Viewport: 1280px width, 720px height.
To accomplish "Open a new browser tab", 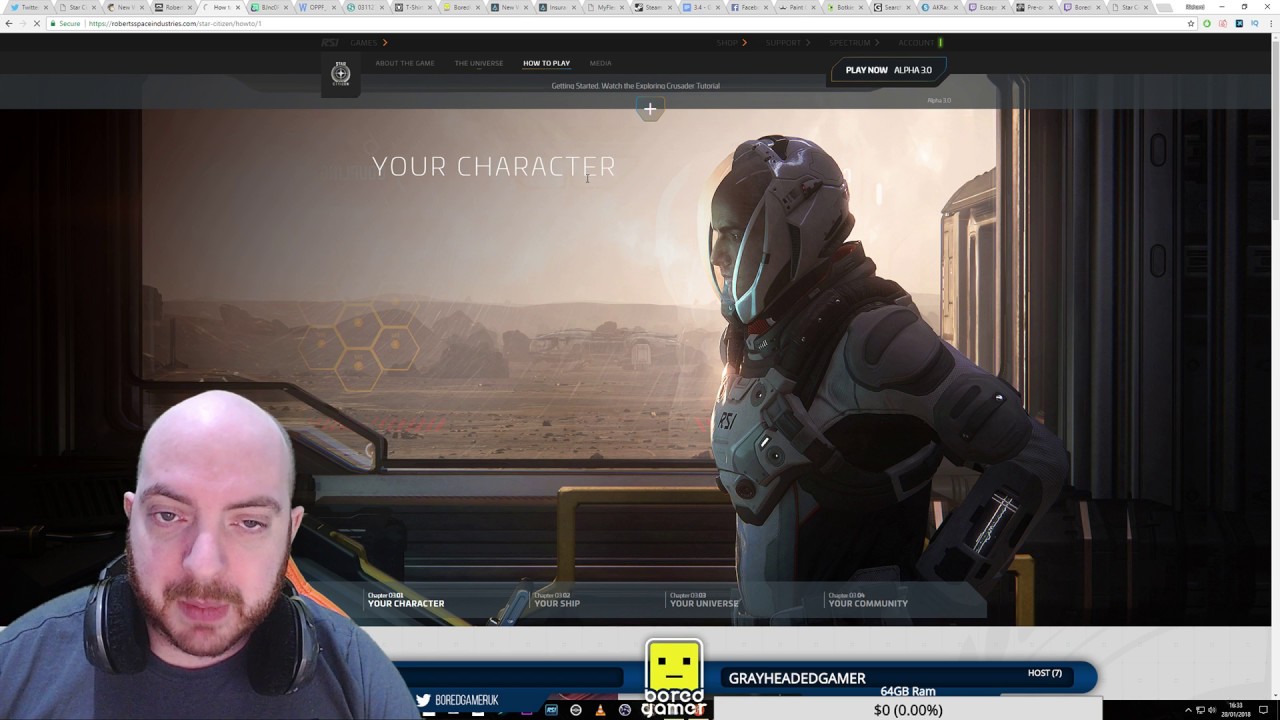I will click(x=1163, y=7).
